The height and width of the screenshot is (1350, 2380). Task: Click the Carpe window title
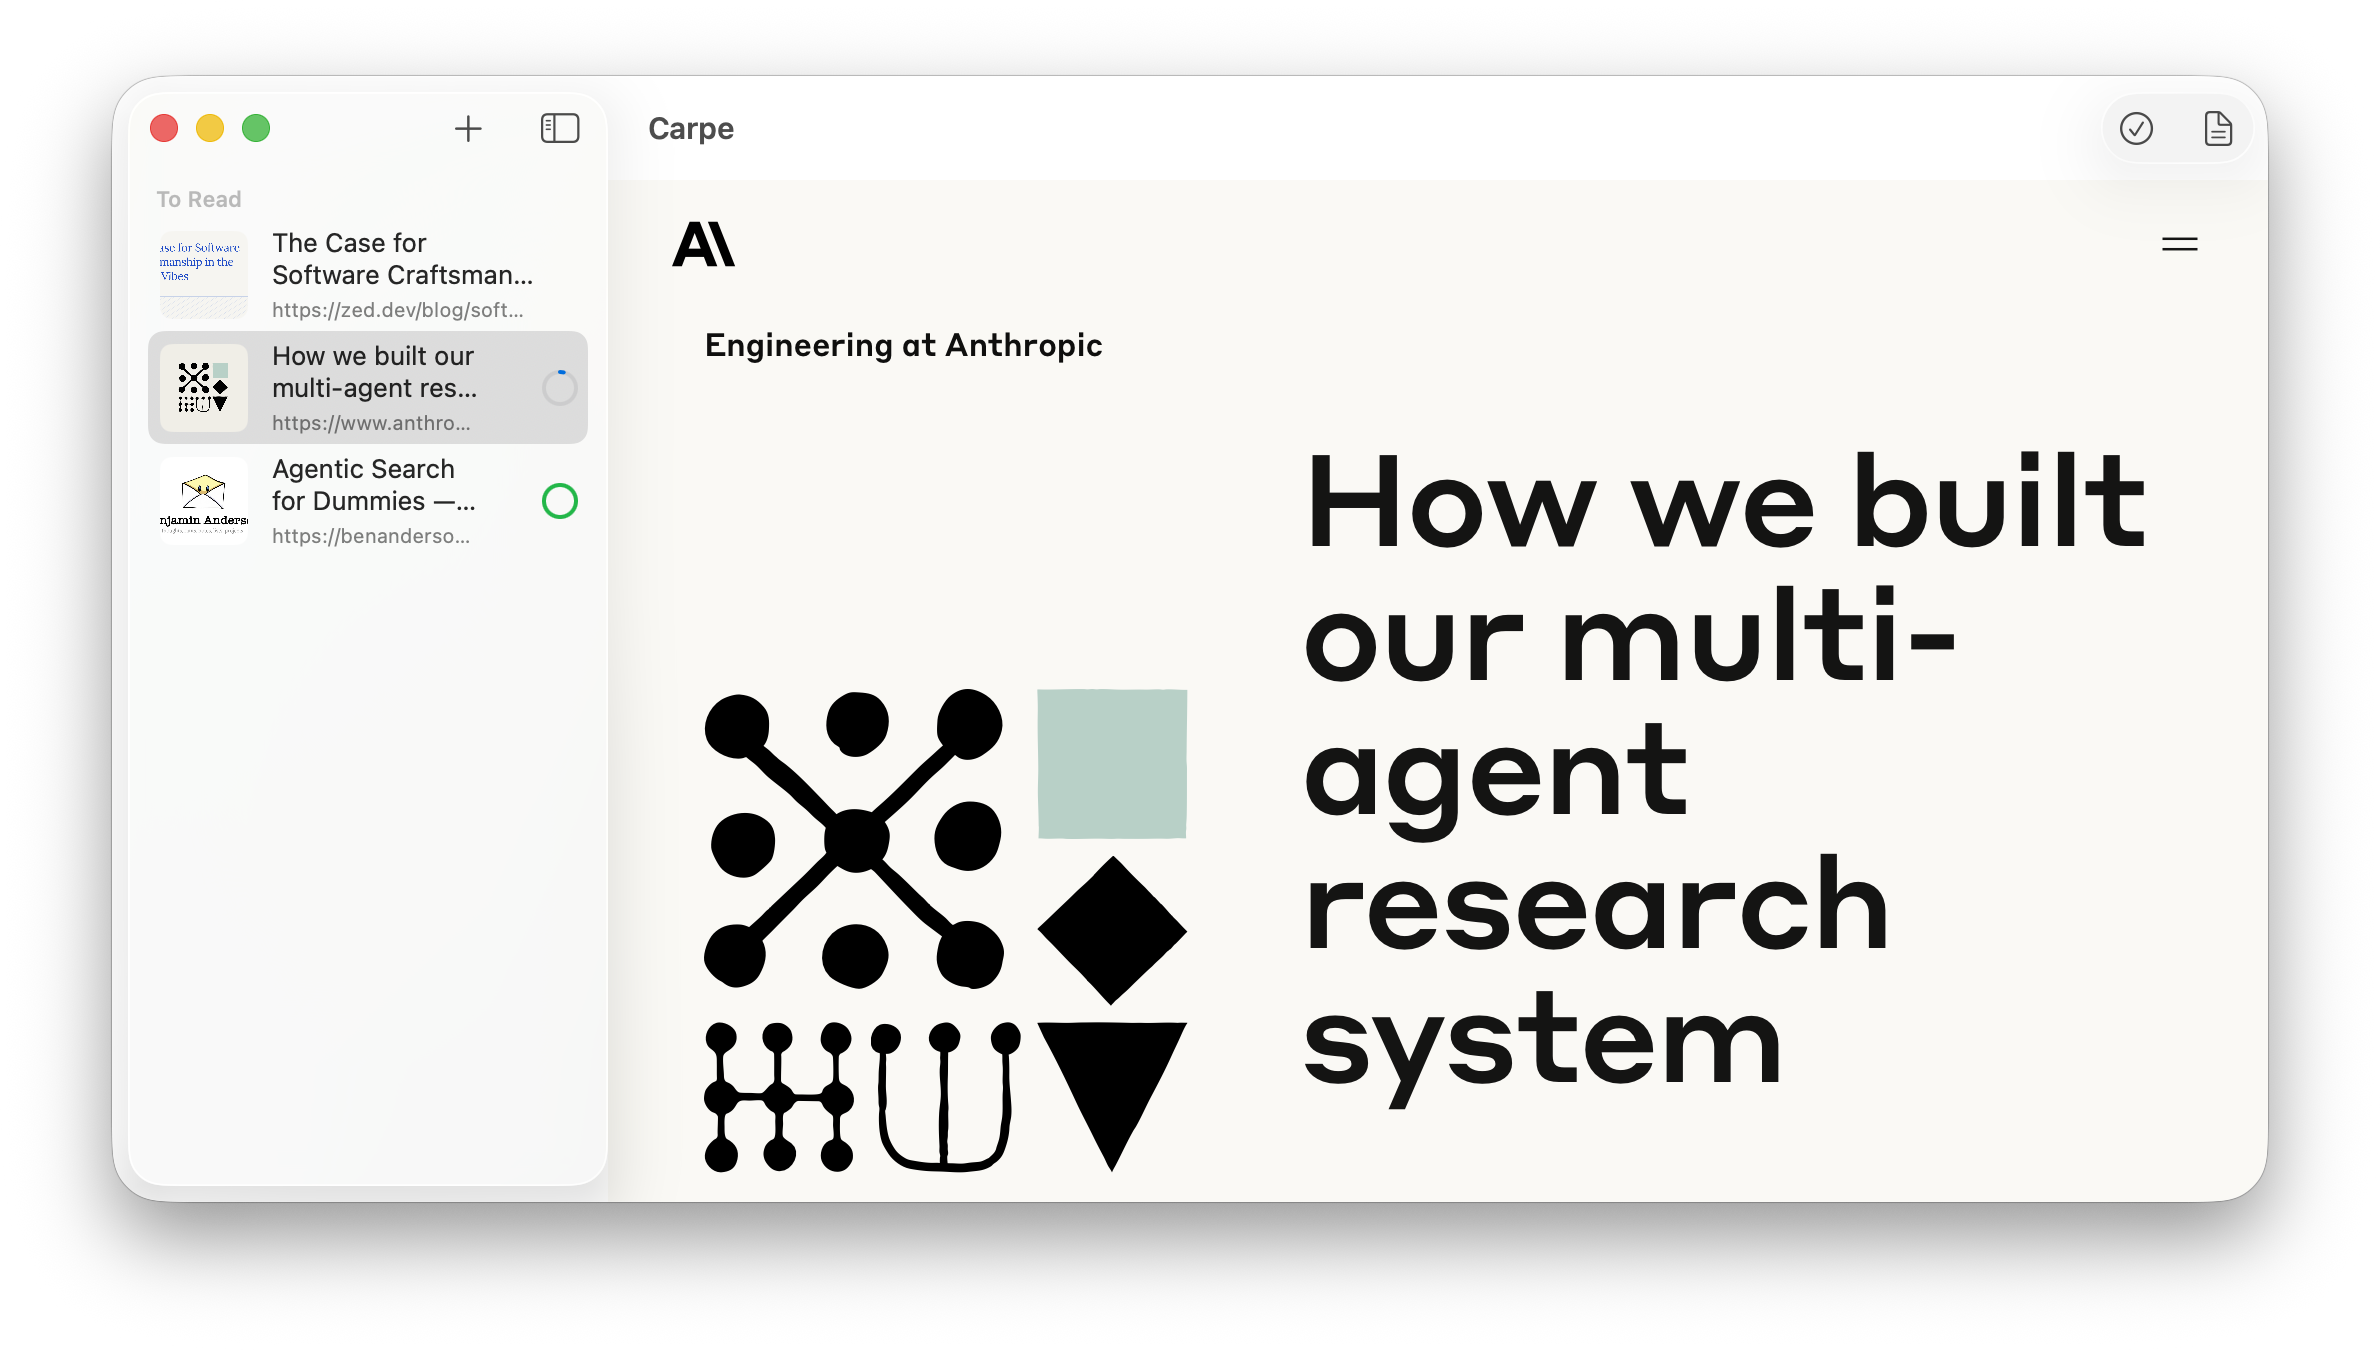tap(691, 129)
